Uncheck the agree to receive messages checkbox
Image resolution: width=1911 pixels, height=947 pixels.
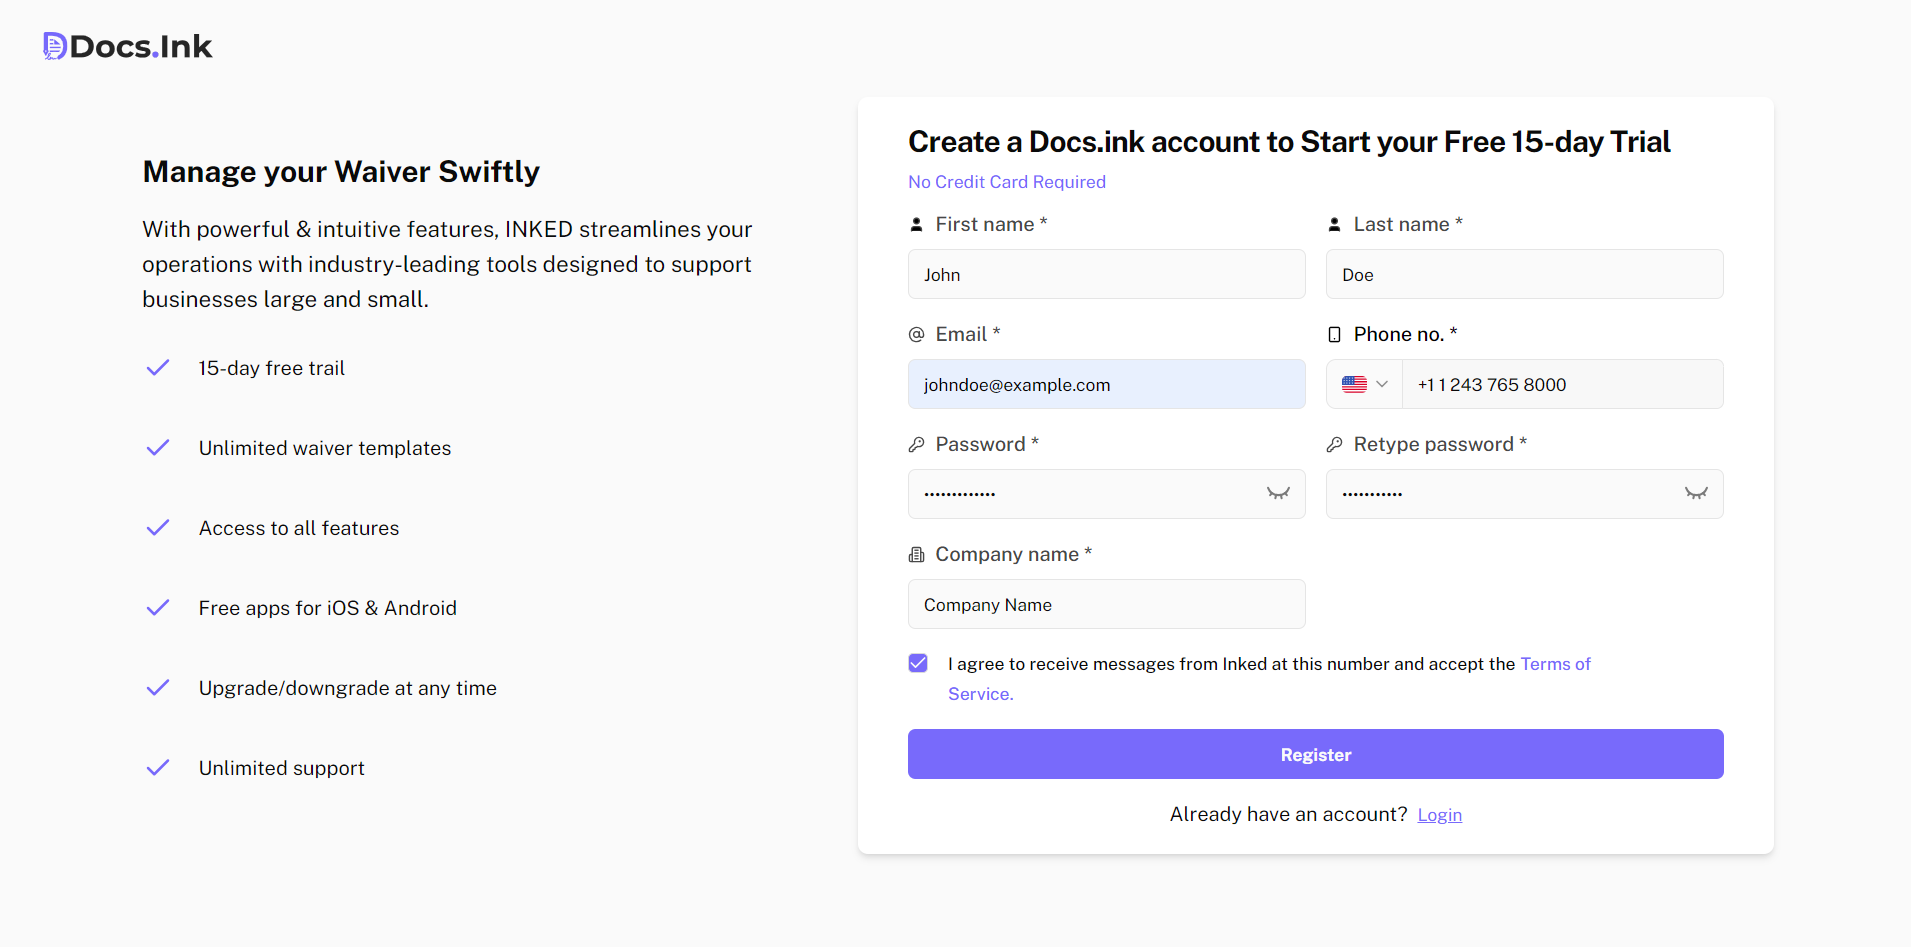[918, 663]
